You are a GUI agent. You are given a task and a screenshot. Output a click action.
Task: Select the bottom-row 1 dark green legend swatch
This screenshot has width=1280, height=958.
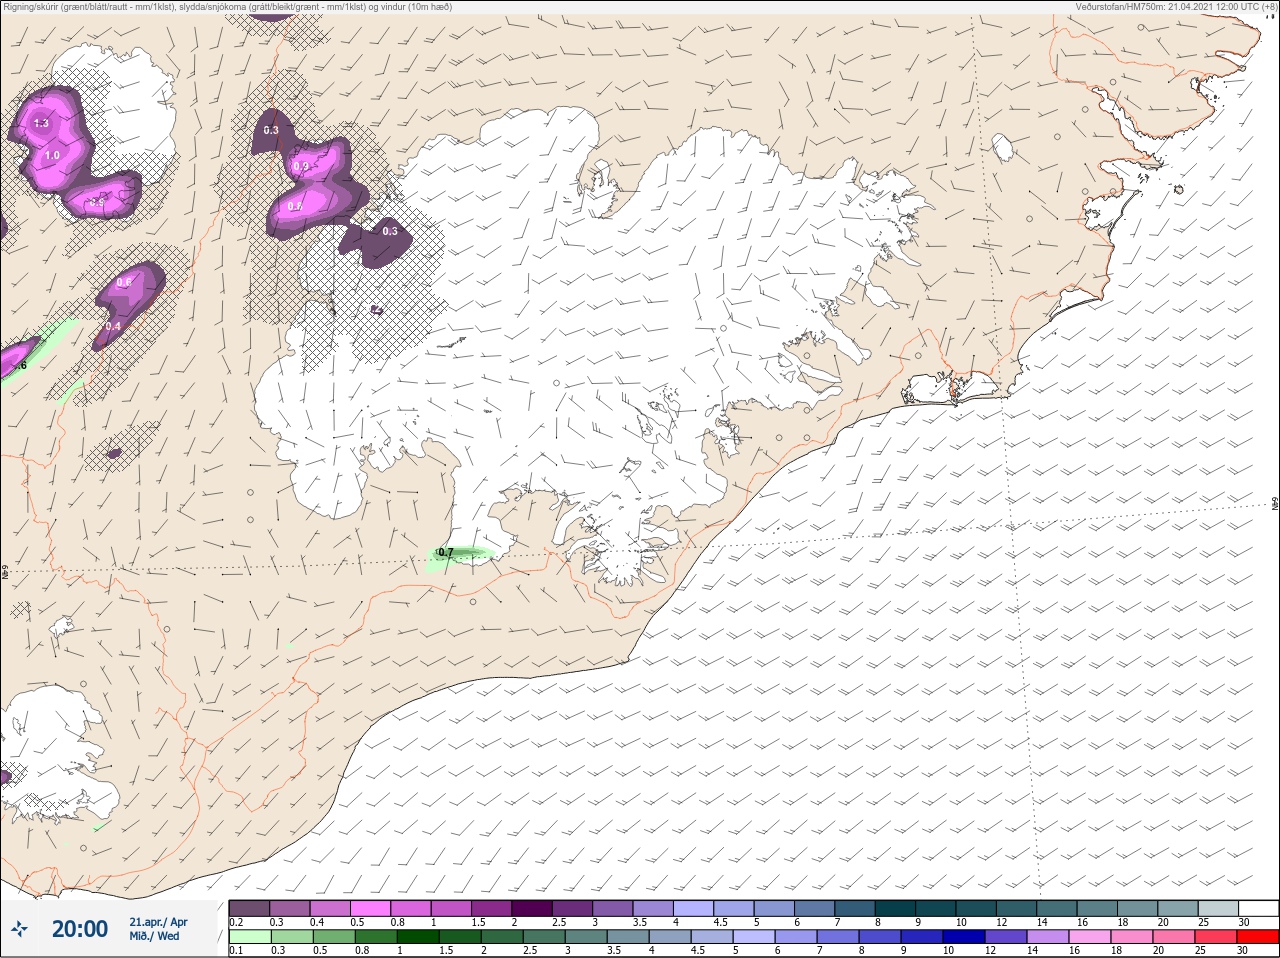pos(417,937)
